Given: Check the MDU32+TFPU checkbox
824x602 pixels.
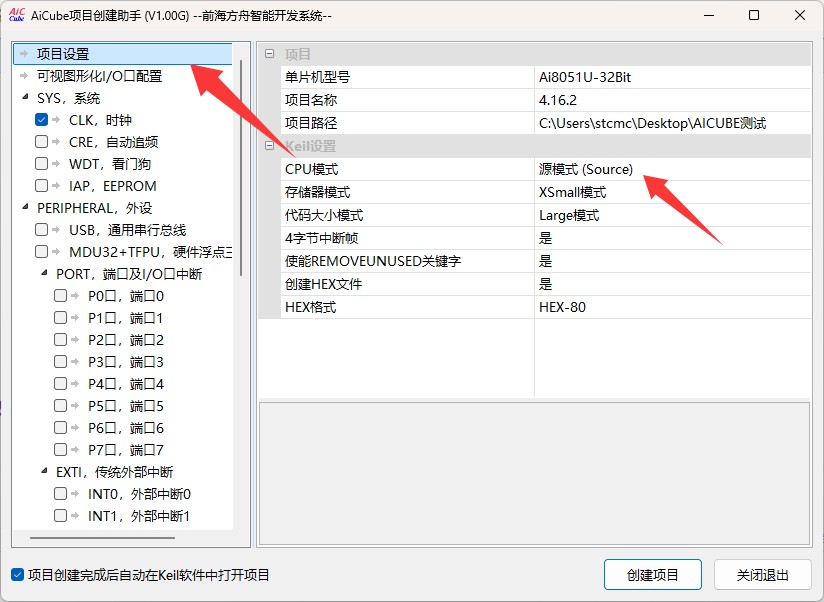Looking at the screenshot, I should (x=42, y=252).
